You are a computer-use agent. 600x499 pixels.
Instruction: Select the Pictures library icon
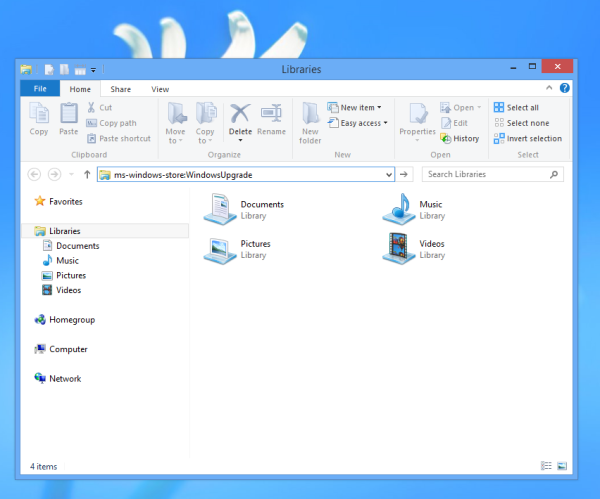[220, 250]
